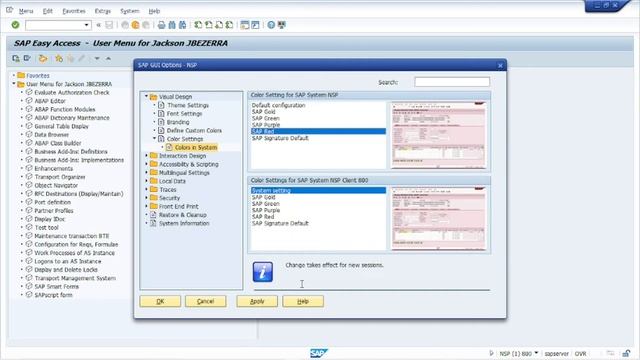Select Theme Settings in the options tree
The width and height of the screenshot is (640, 360).
click(x=188, y=105)
